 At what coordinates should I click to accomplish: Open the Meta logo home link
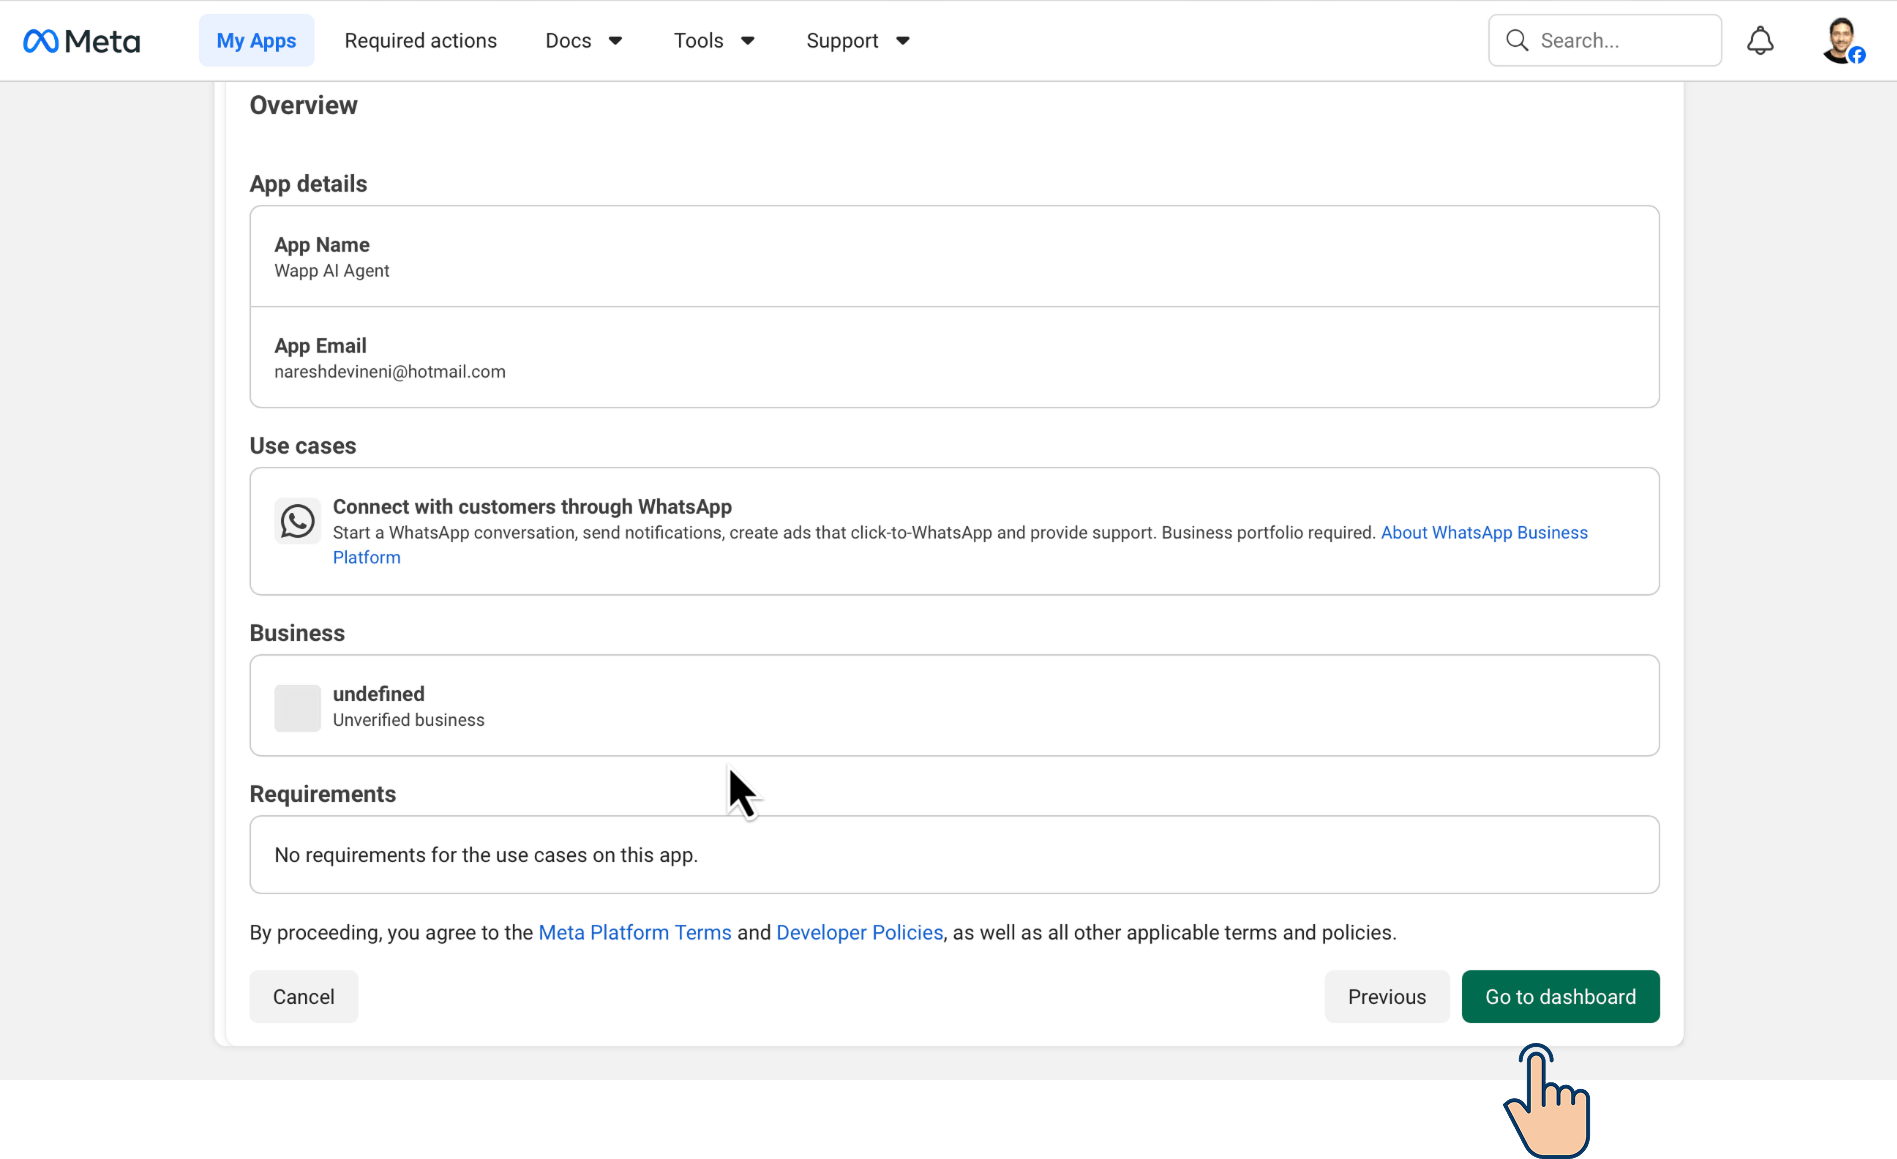pos(82,41)
